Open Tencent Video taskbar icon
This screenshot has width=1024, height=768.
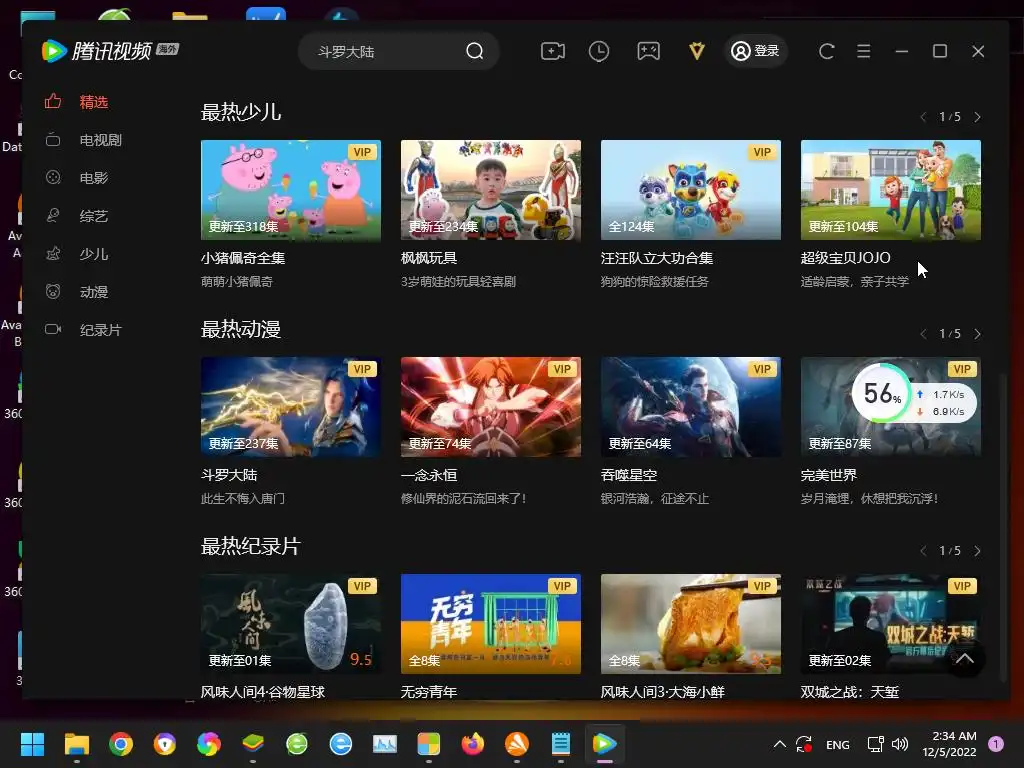pos(604,744)
